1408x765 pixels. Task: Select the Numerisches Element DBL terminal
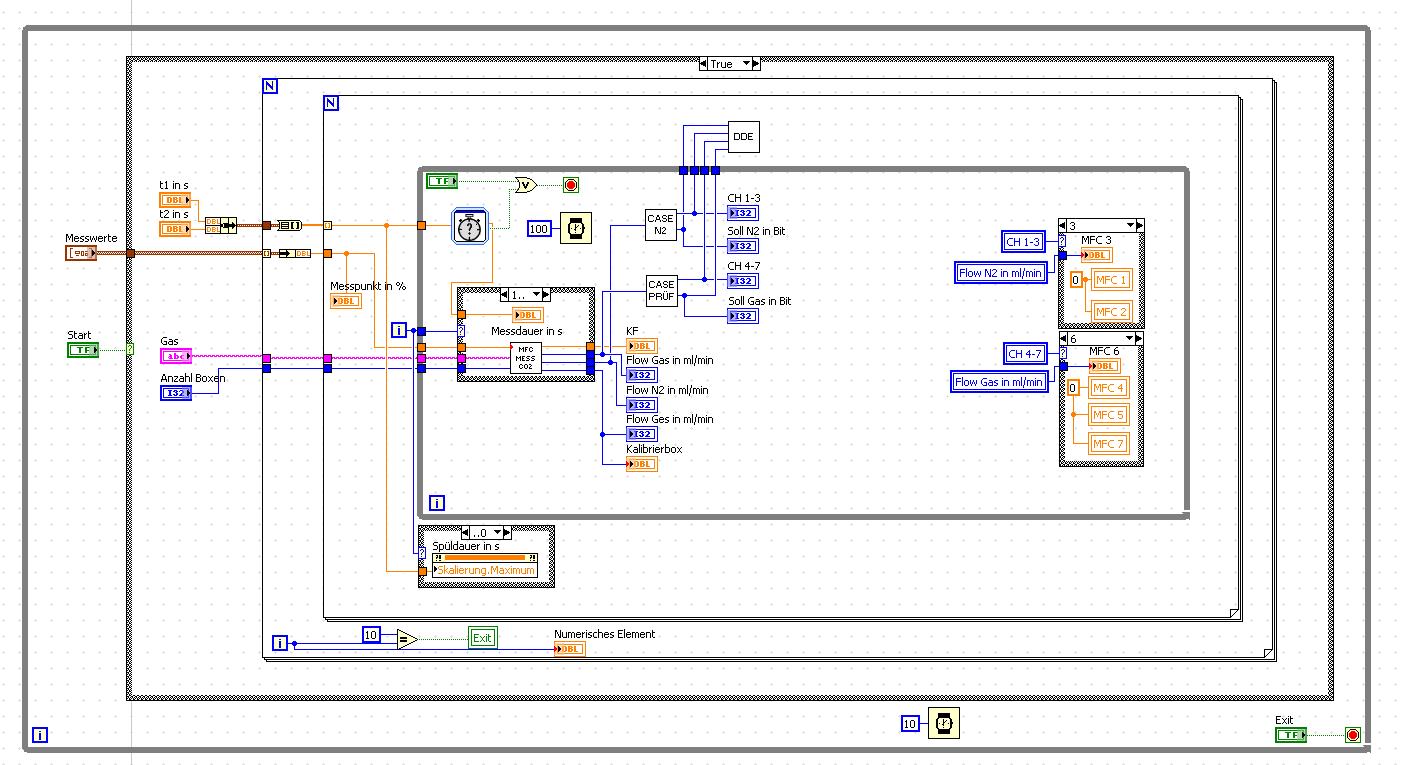point(570,648)
